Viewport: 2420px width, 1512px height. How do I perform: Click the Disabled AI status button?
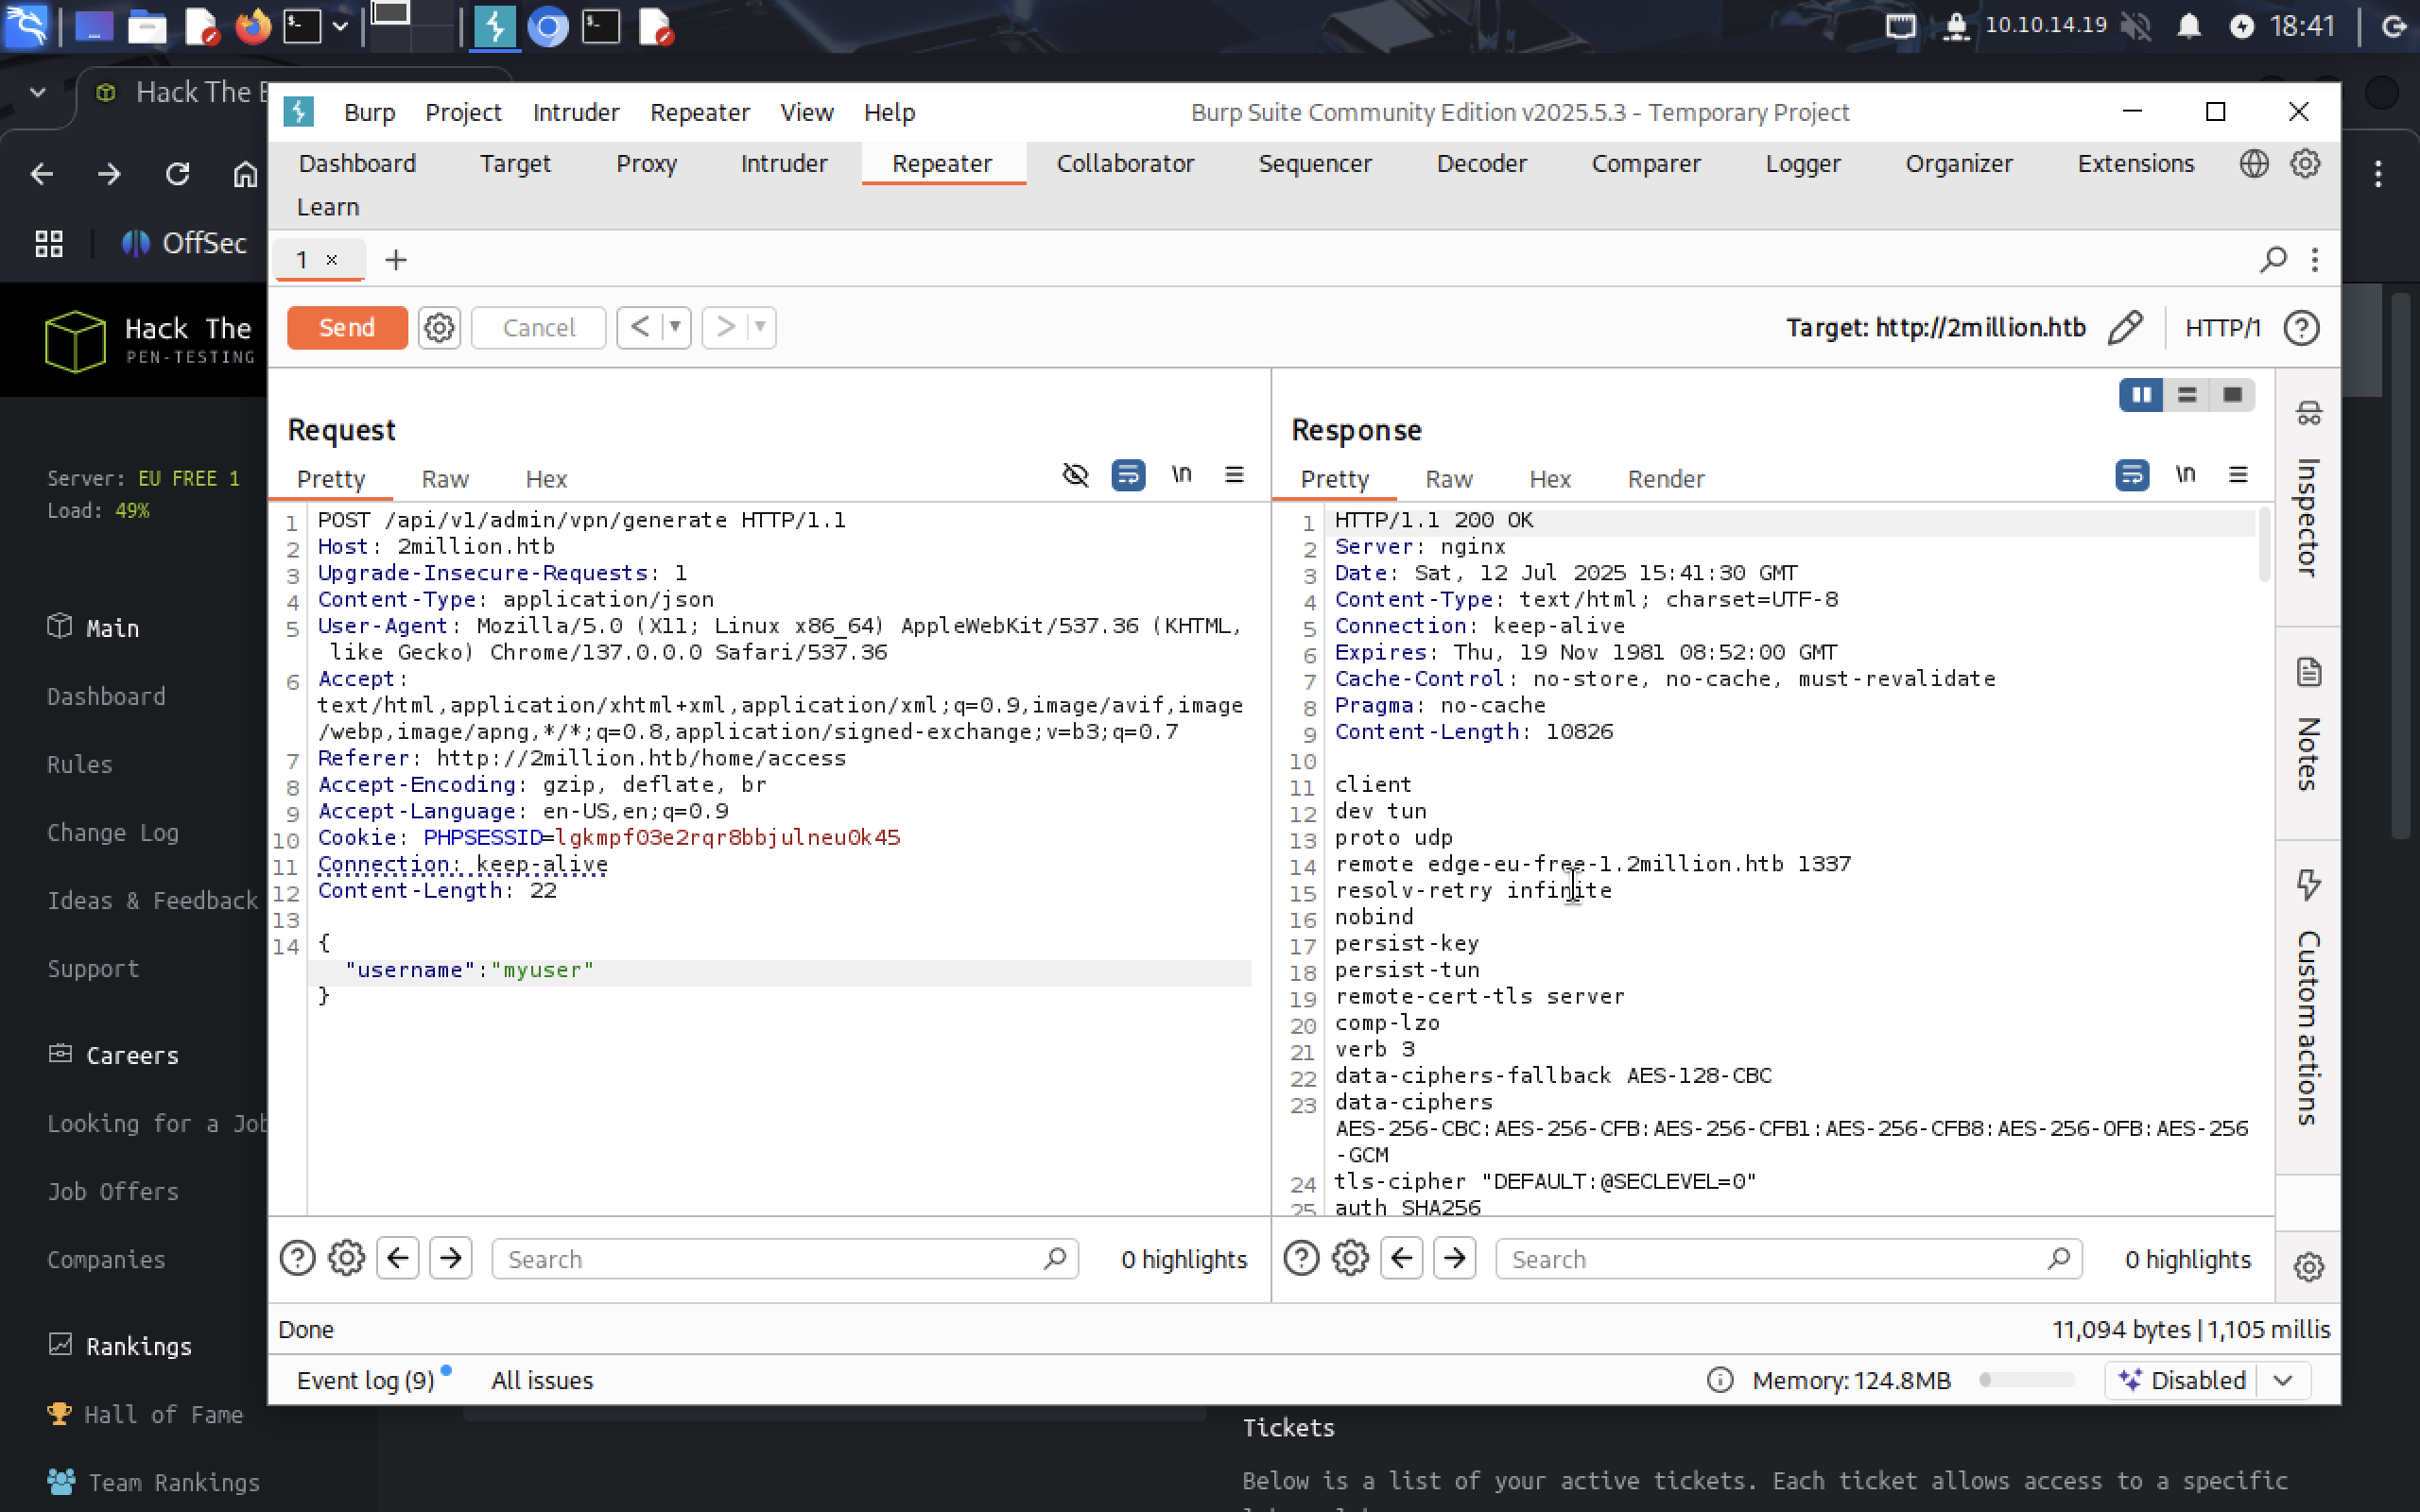click(2183, 1380)
